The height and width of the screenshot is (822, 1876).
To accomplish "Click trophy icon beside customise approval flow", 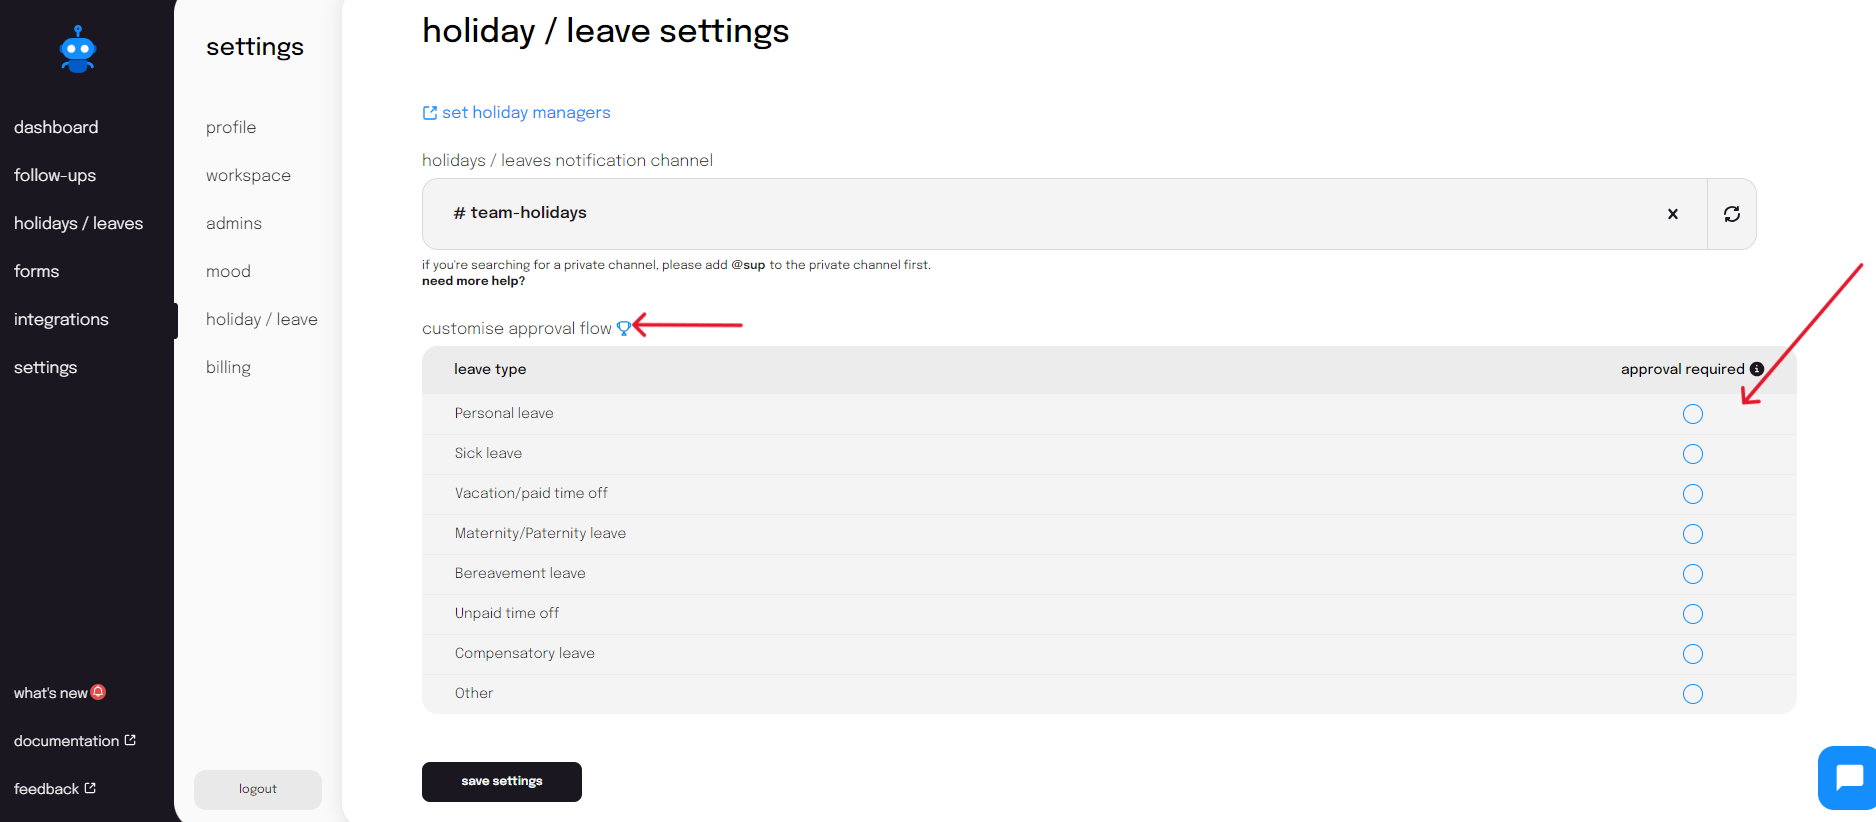I will (623, 328).
